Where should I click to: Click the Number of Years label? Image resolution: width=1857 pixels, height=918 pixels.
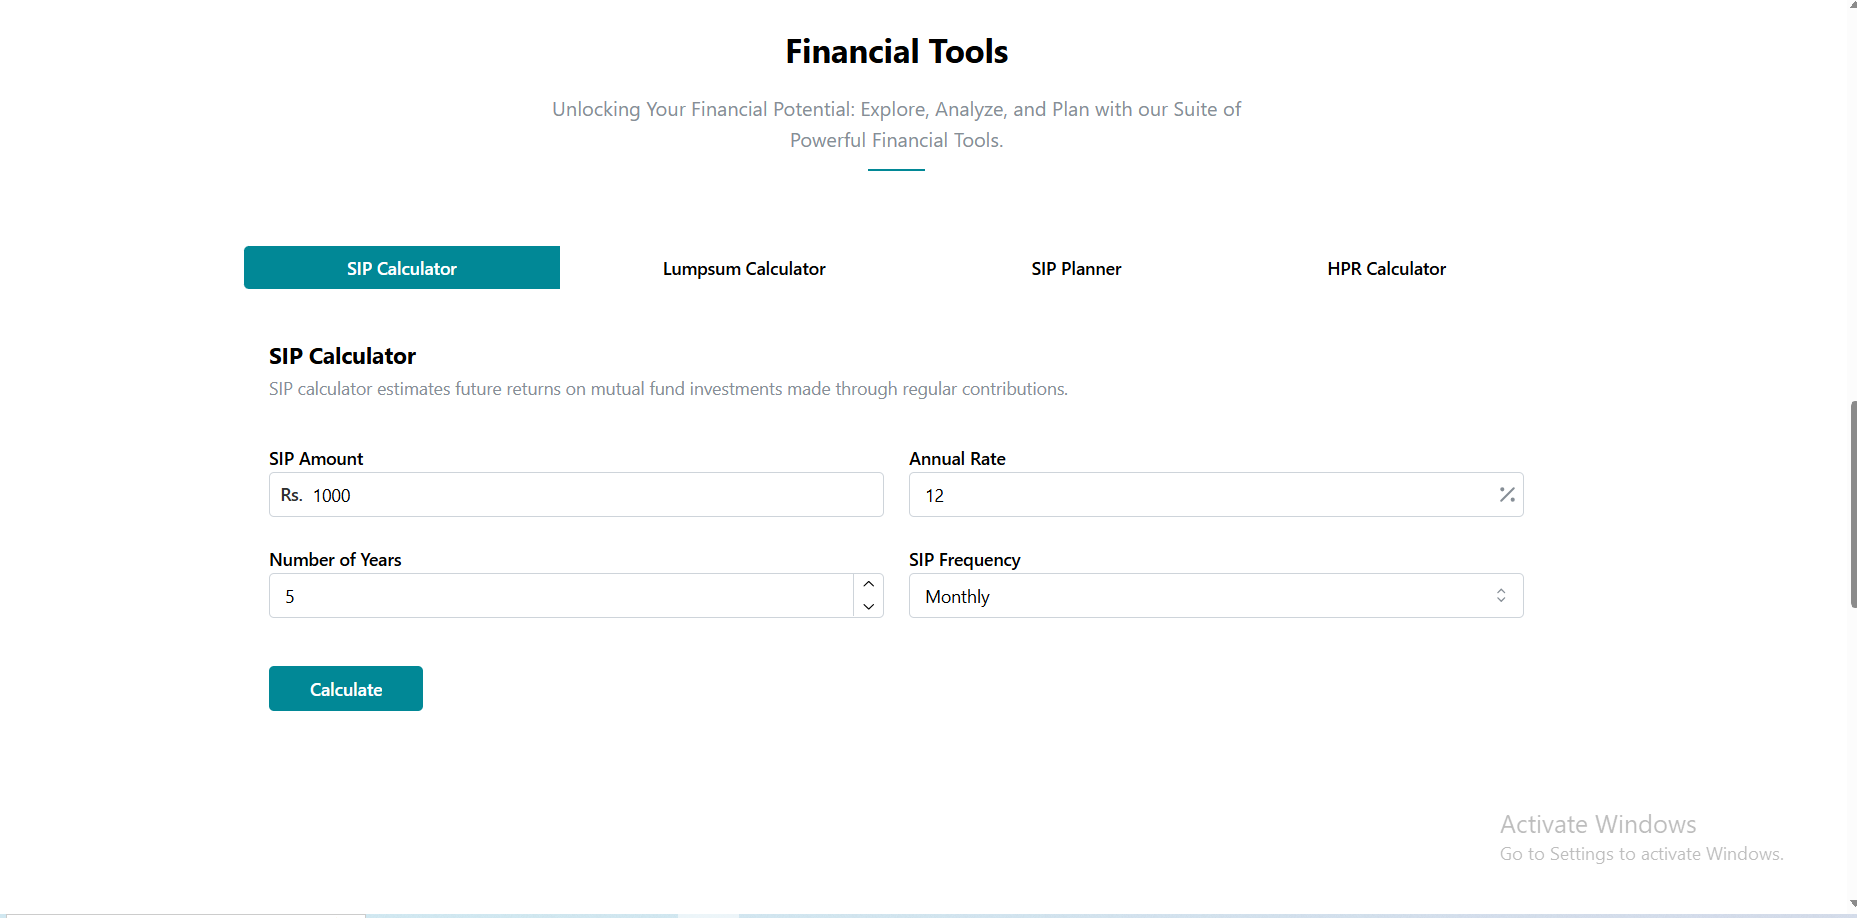click(x=335, y=560)
